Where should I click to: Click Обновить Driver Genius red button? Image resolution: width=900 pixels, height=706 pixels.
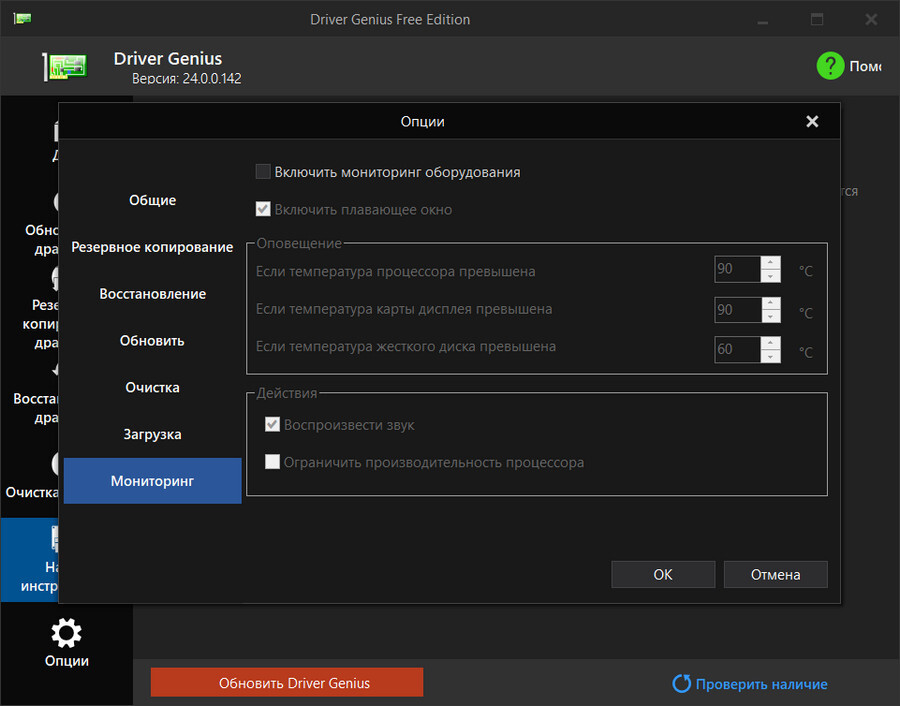tap(287, 682)
